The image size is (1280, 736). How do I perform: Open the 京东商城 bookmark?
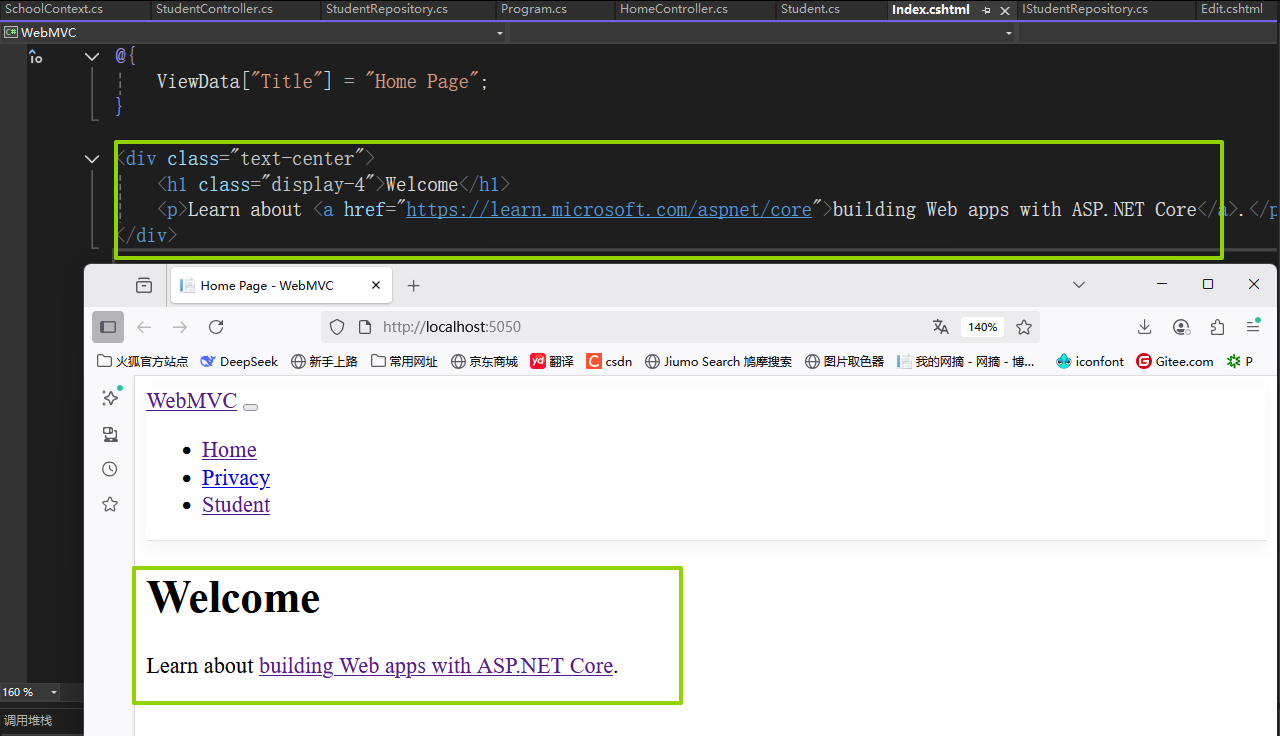point(484,361)
